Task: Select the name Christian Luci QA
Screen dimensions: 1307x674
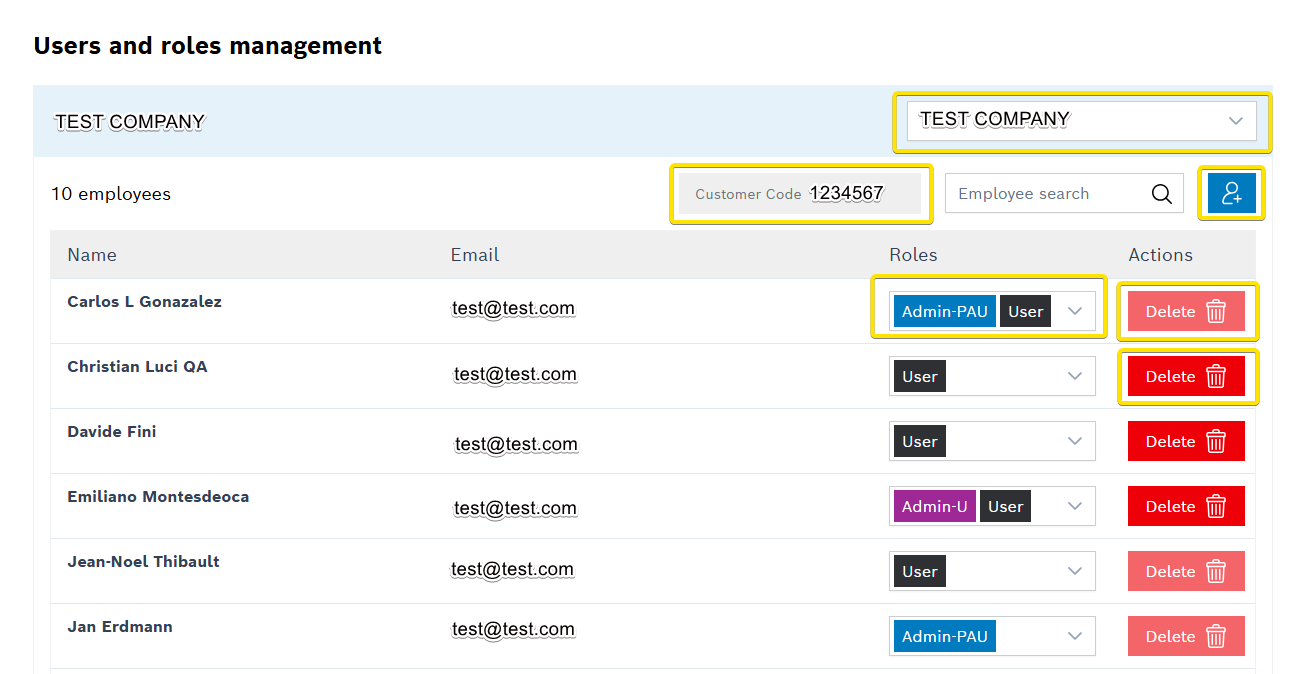Action: click(137, 367)
